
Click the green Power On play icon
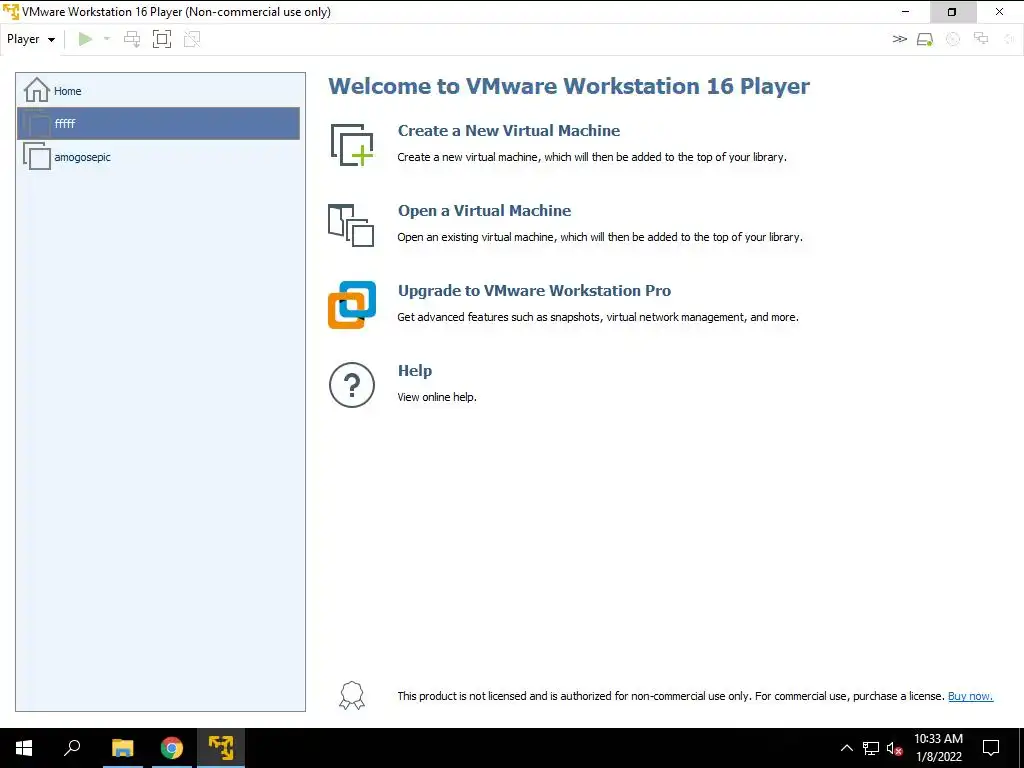(x=85, y=39)
